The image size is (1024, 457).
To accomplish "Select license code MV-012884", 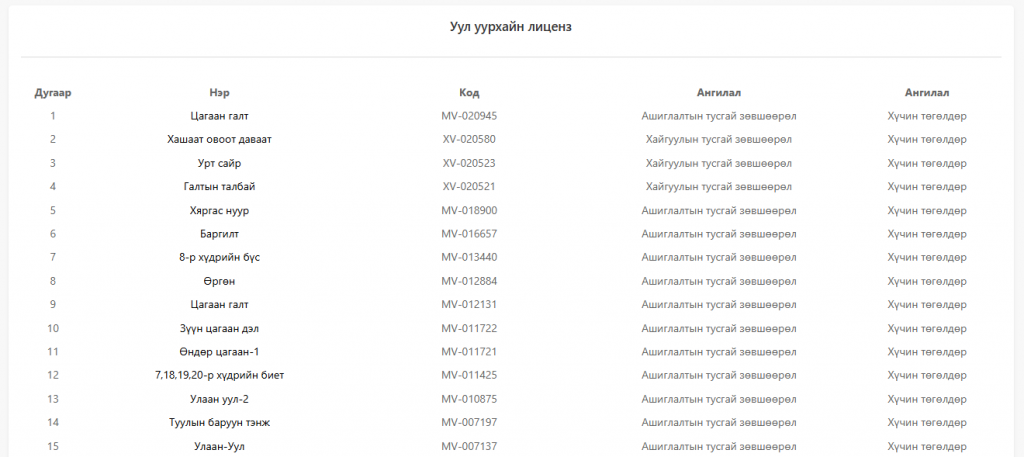I will [x=469, y=281].
